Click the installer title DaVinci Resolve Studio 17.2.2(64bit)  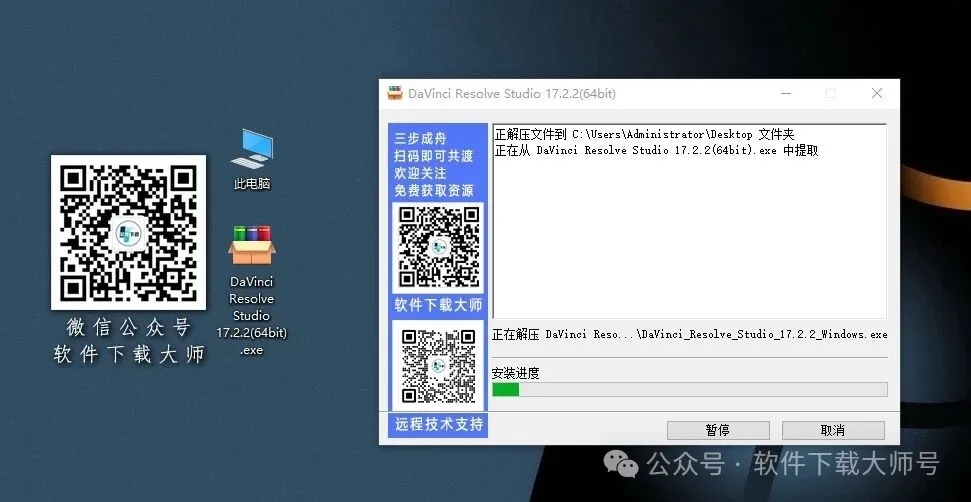(x=512, y=93)
